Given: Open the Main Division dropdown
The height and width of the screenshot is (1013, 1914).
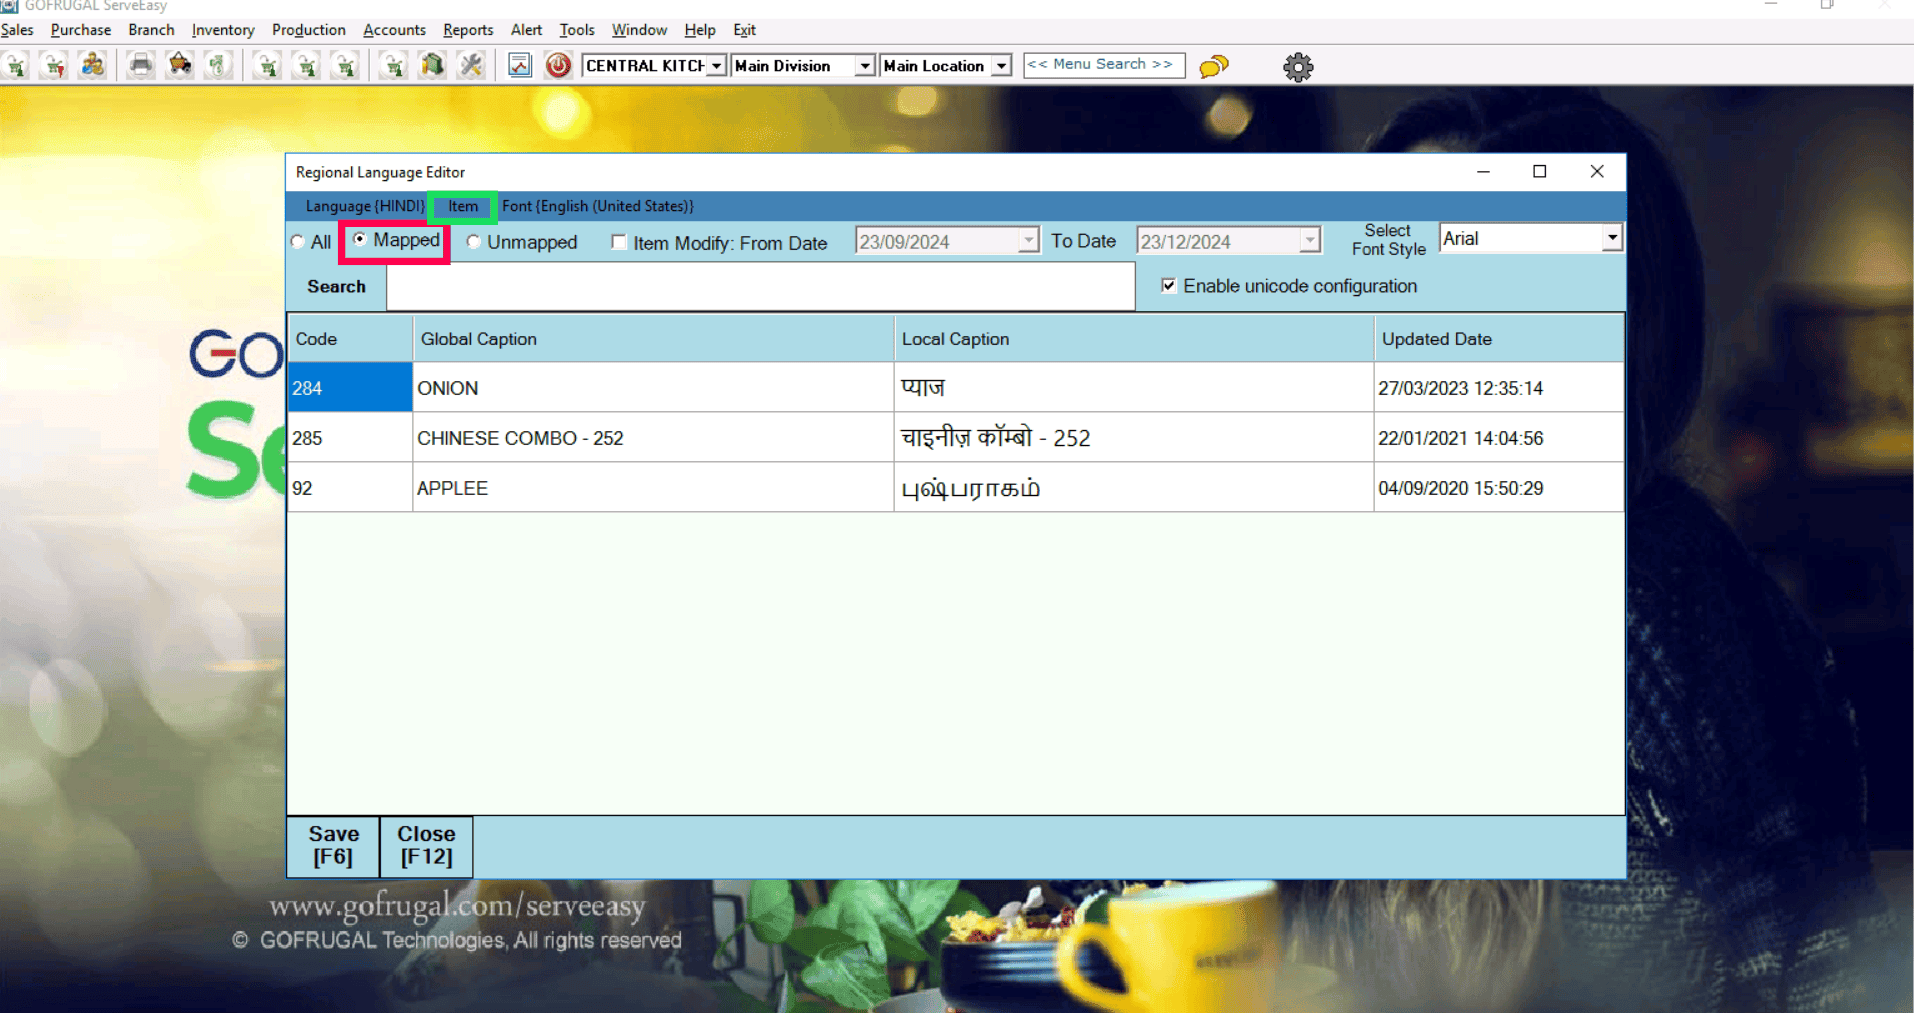Looking at the screenshot, I should (864, 66).
